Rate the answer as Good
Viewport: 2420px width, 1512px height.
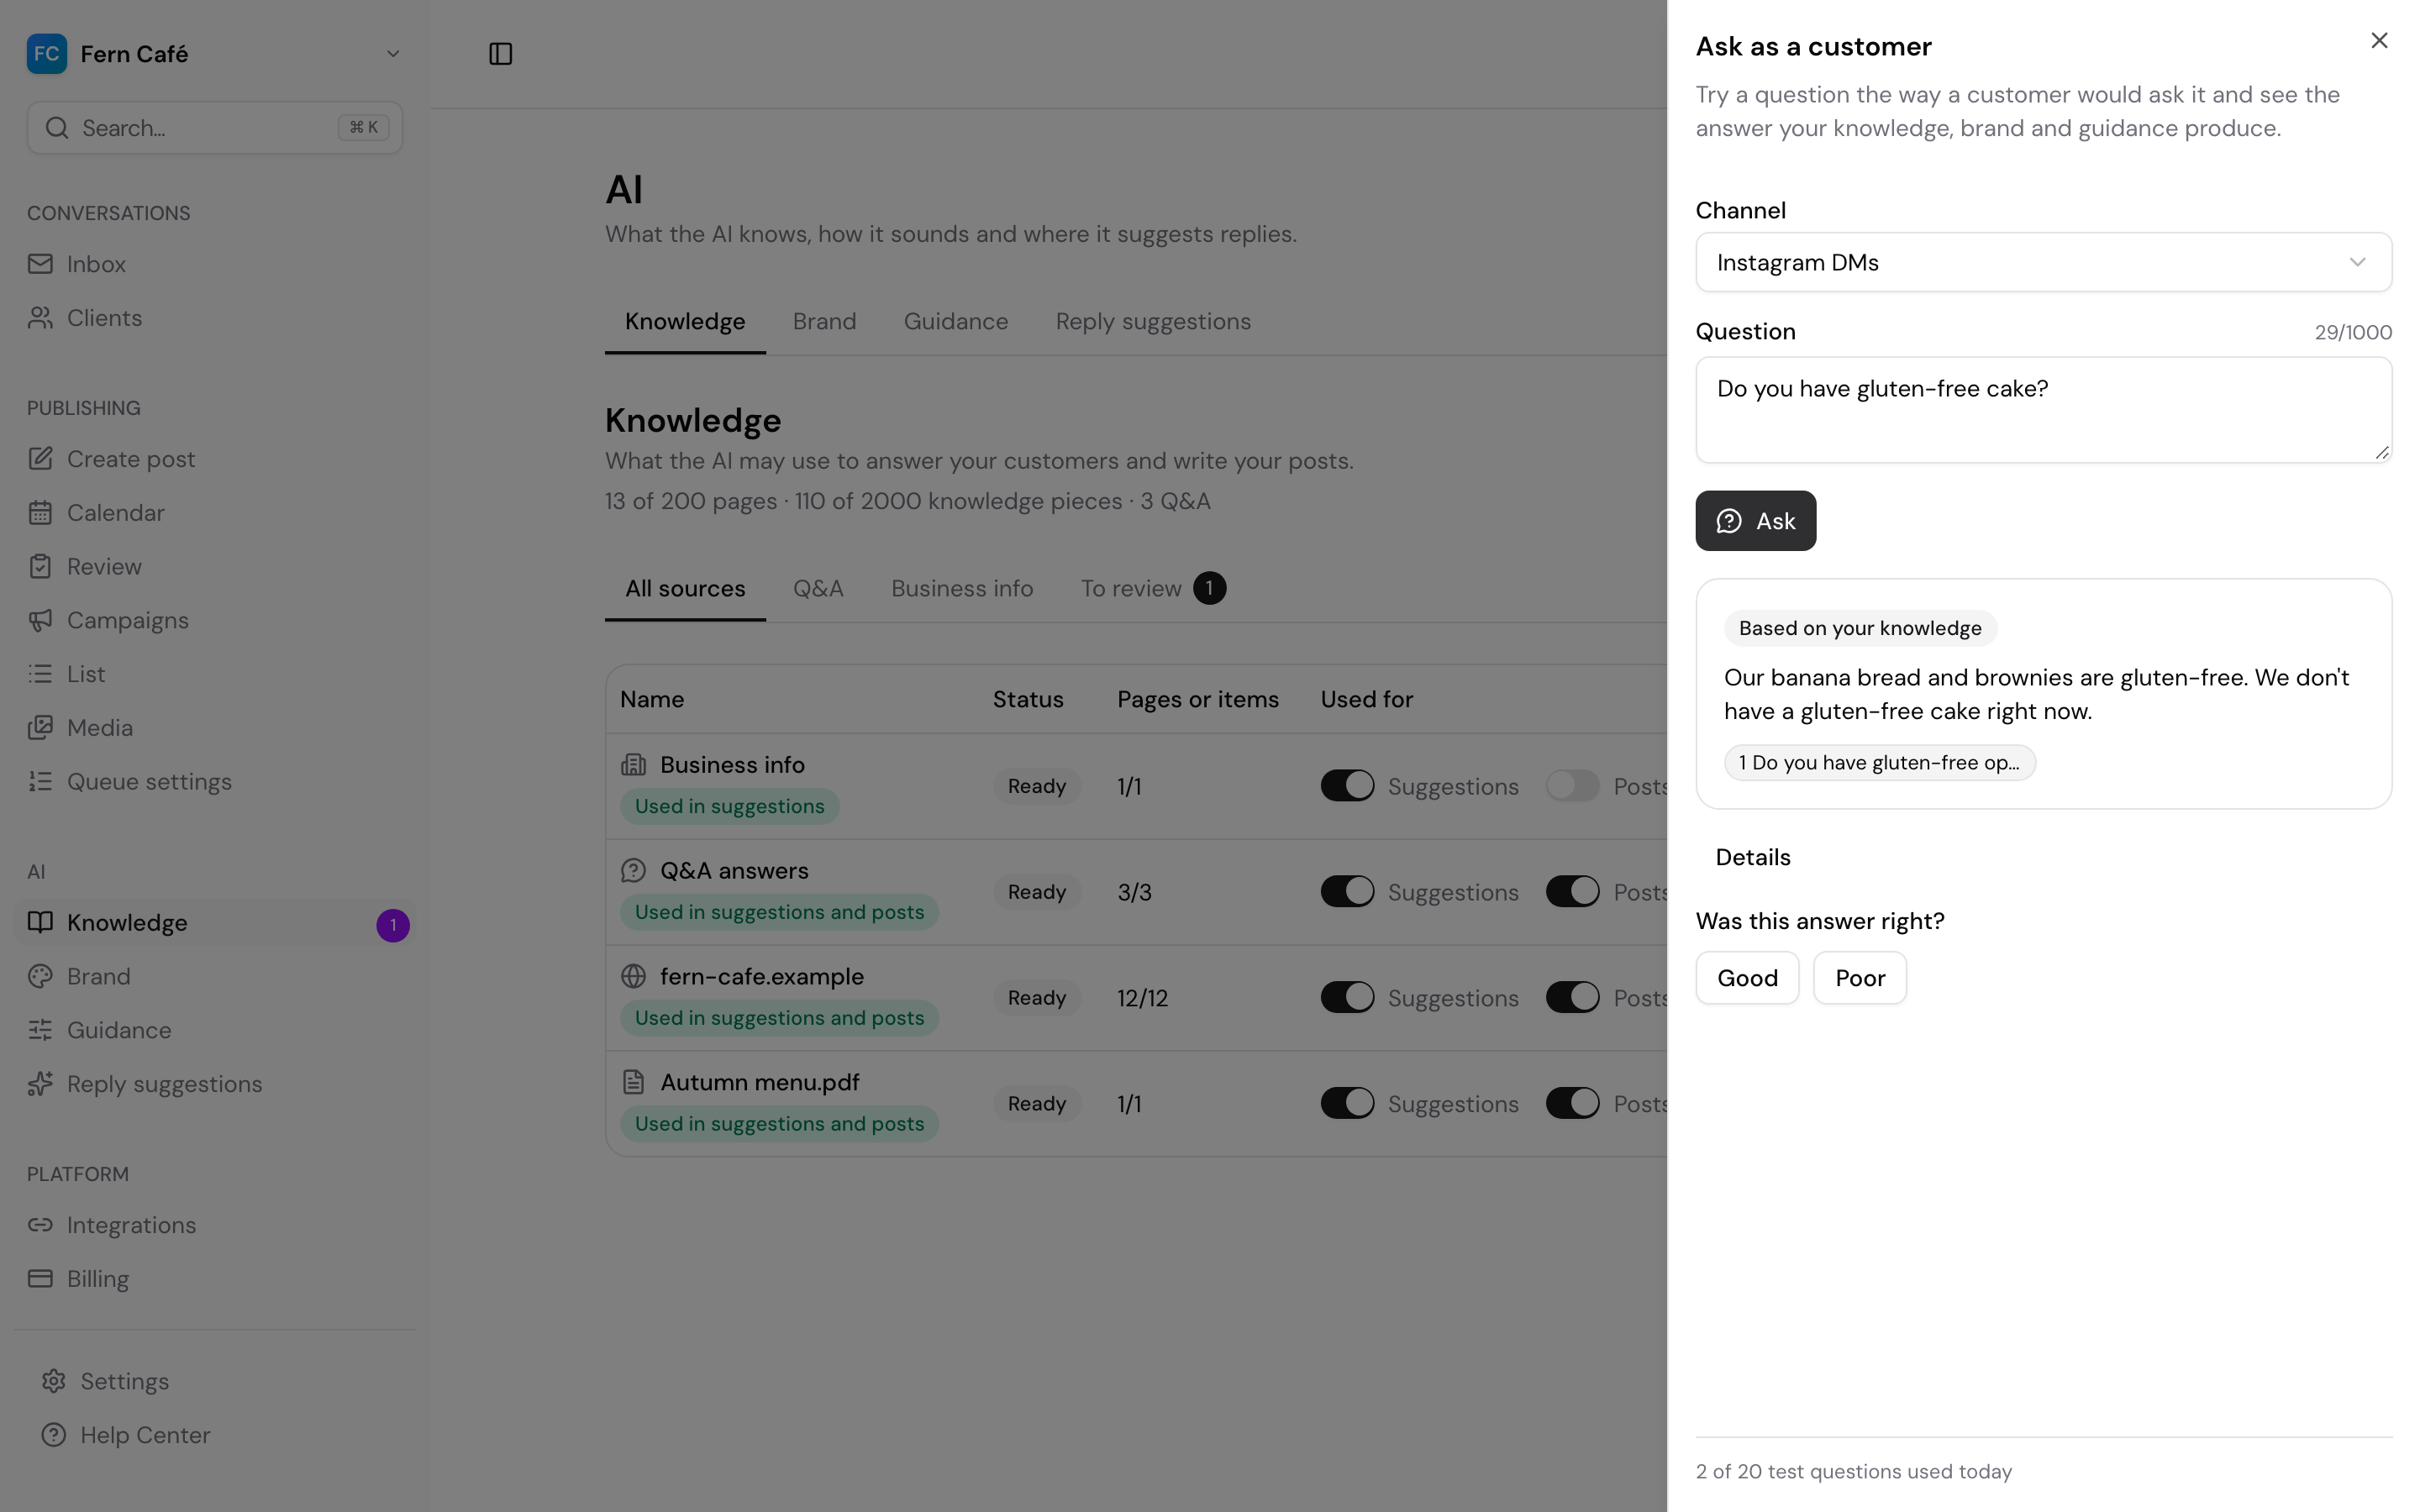click(1747, 978)
